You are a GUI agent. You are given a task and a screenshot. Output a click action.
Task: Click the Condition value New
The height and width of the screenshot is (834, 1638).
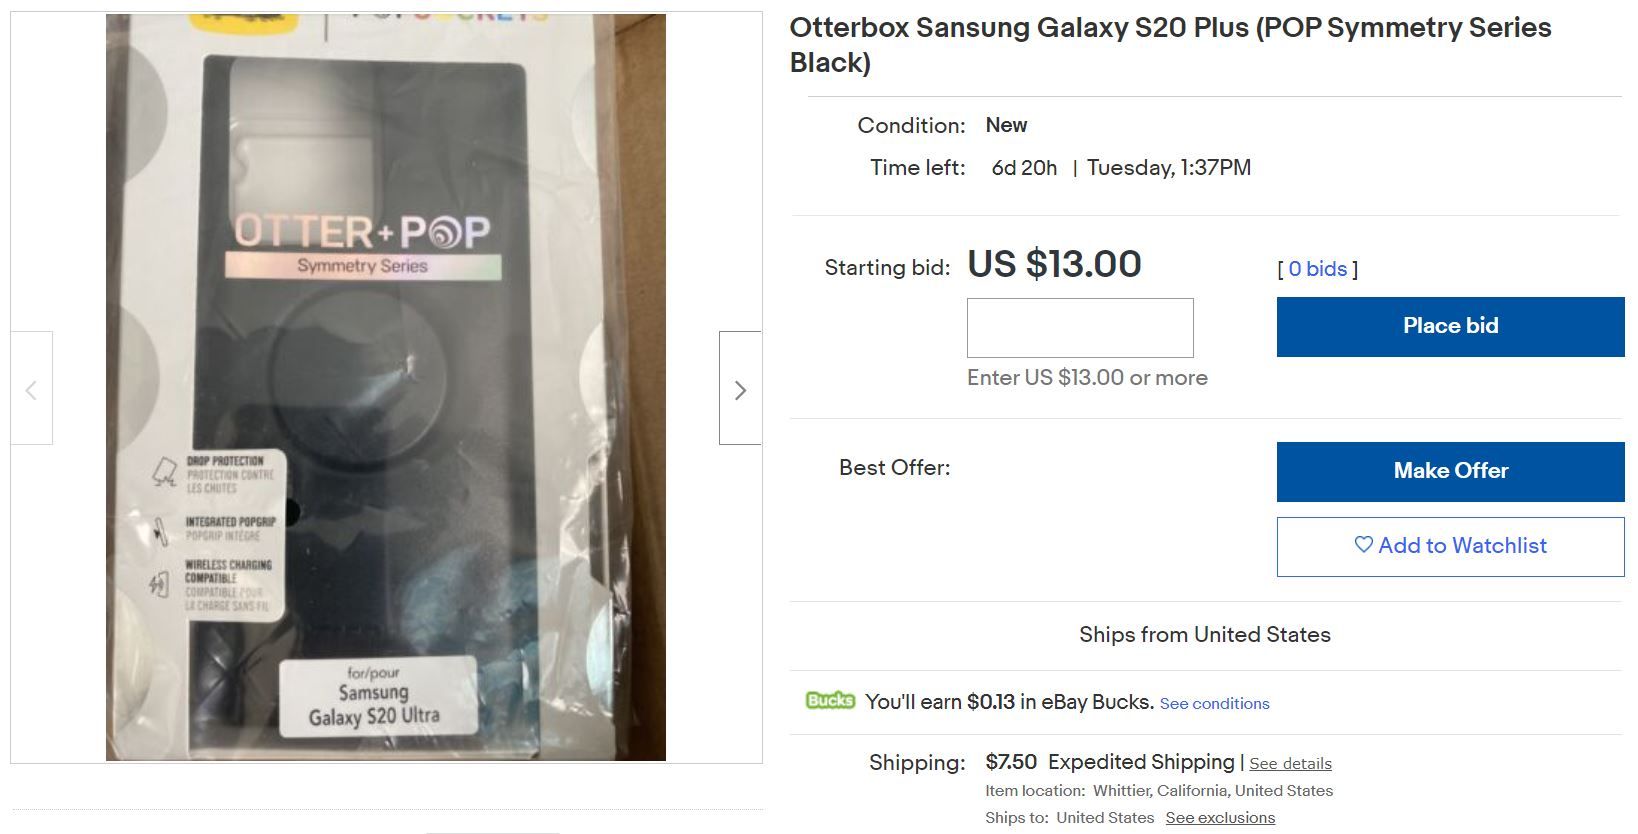[1006, 125]
